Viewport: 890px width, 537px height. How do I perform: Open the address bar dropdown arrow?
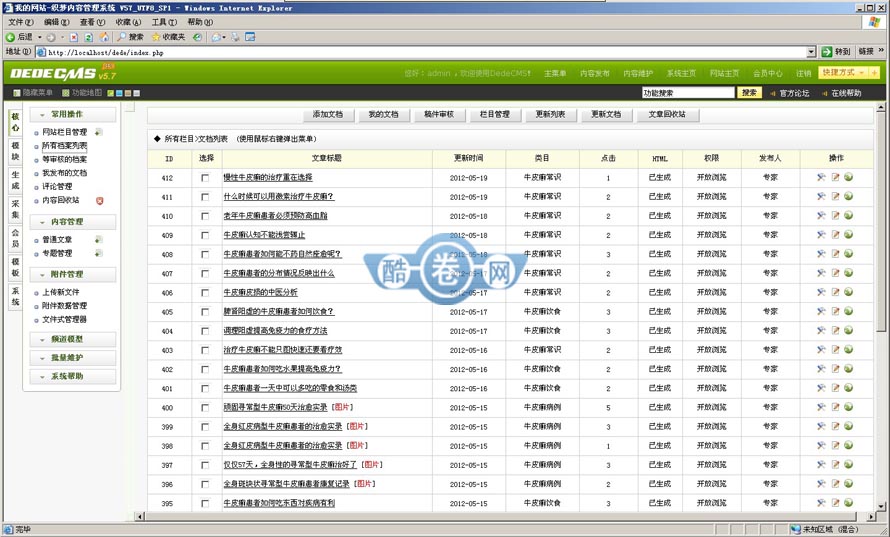point(811,52)
